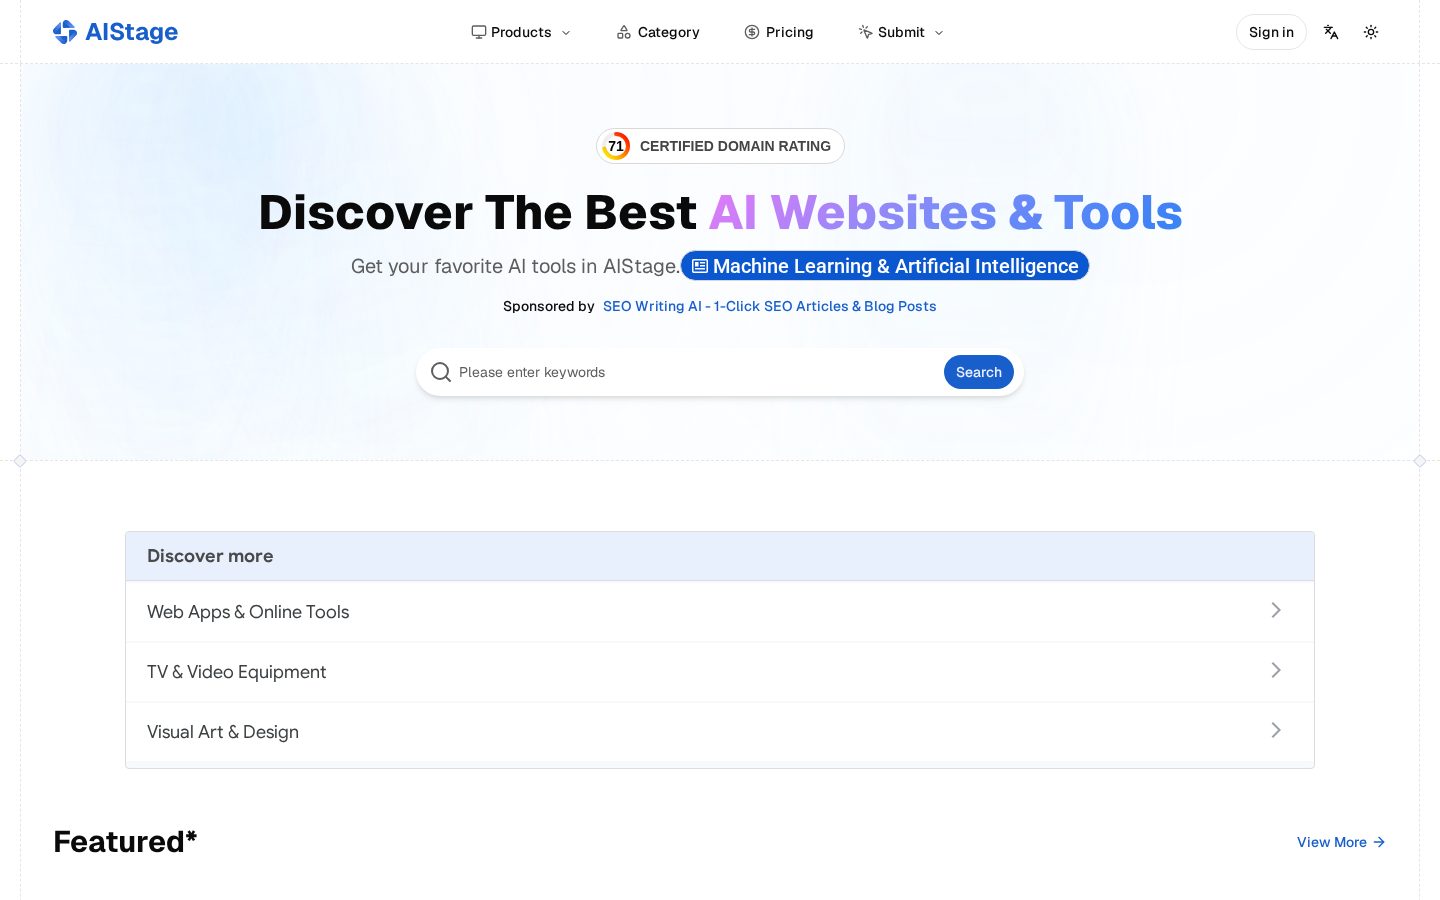
Task: Click the newspaper icon in blue tag
Action: (x=700, y=266)
